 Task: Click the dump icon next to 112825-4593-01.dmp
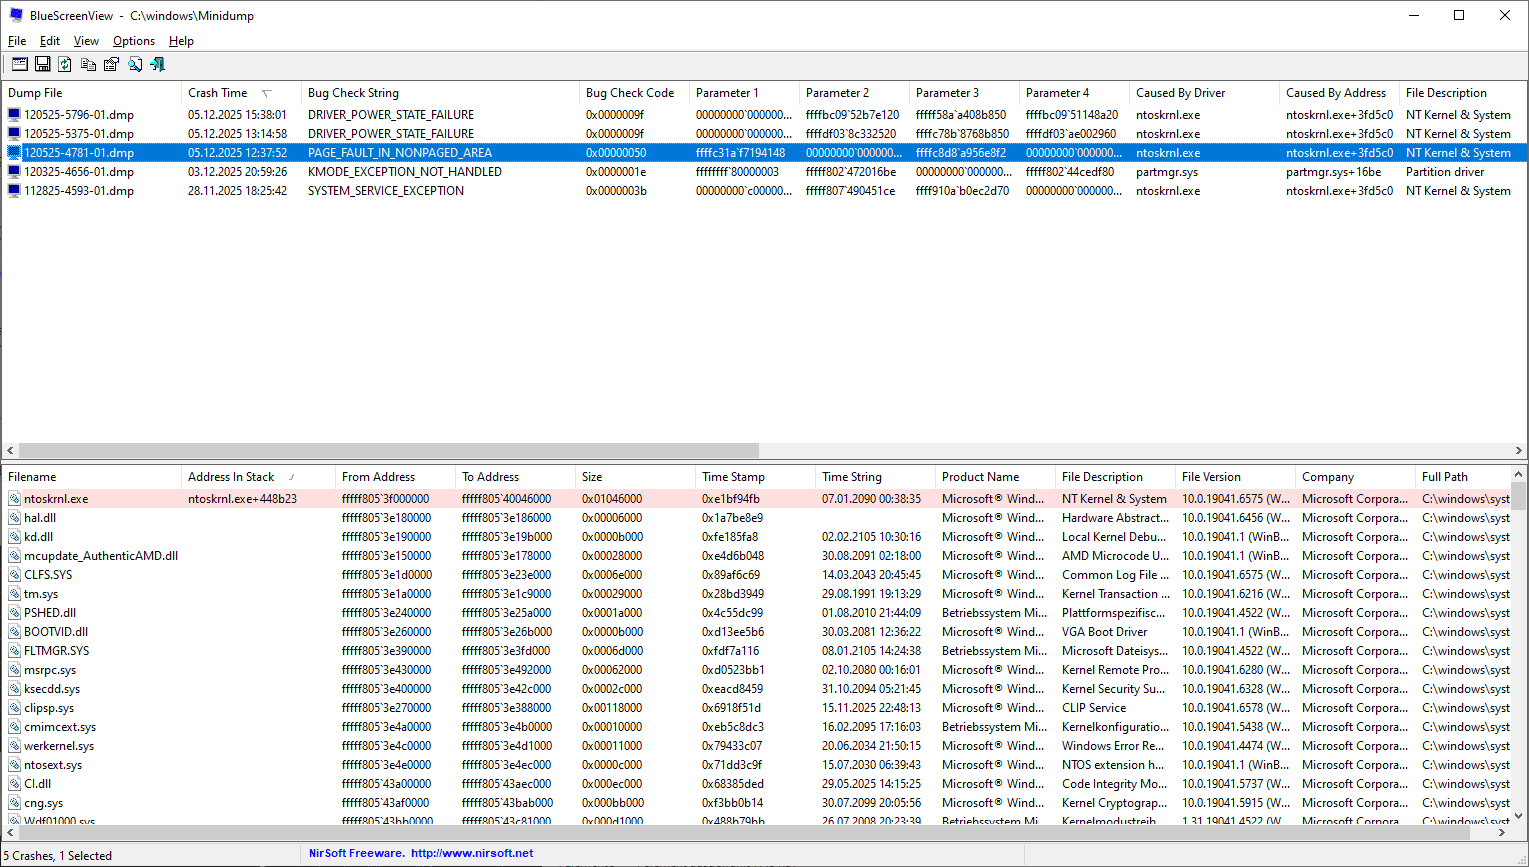14,191
